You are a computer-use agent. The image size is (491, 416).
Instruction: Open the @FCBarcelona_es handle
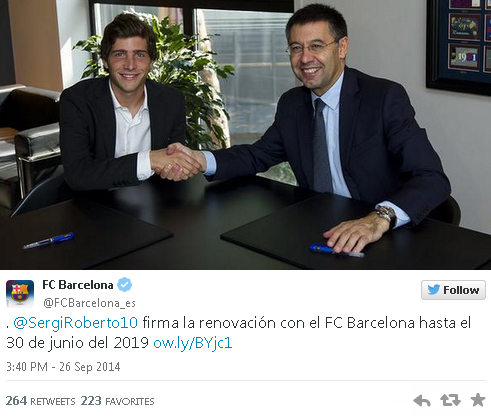[x=89, y=303]
